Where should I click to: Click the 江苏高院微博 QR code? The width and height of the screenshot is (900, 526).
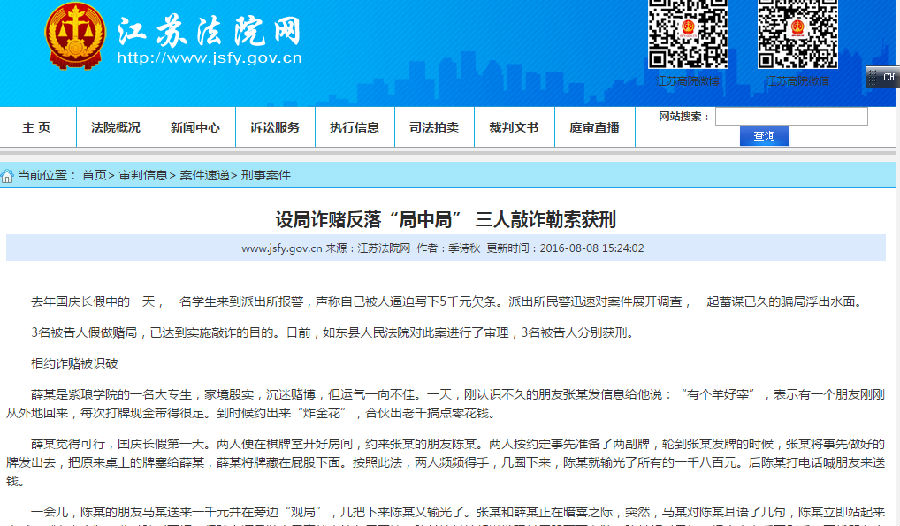point(687,33)
